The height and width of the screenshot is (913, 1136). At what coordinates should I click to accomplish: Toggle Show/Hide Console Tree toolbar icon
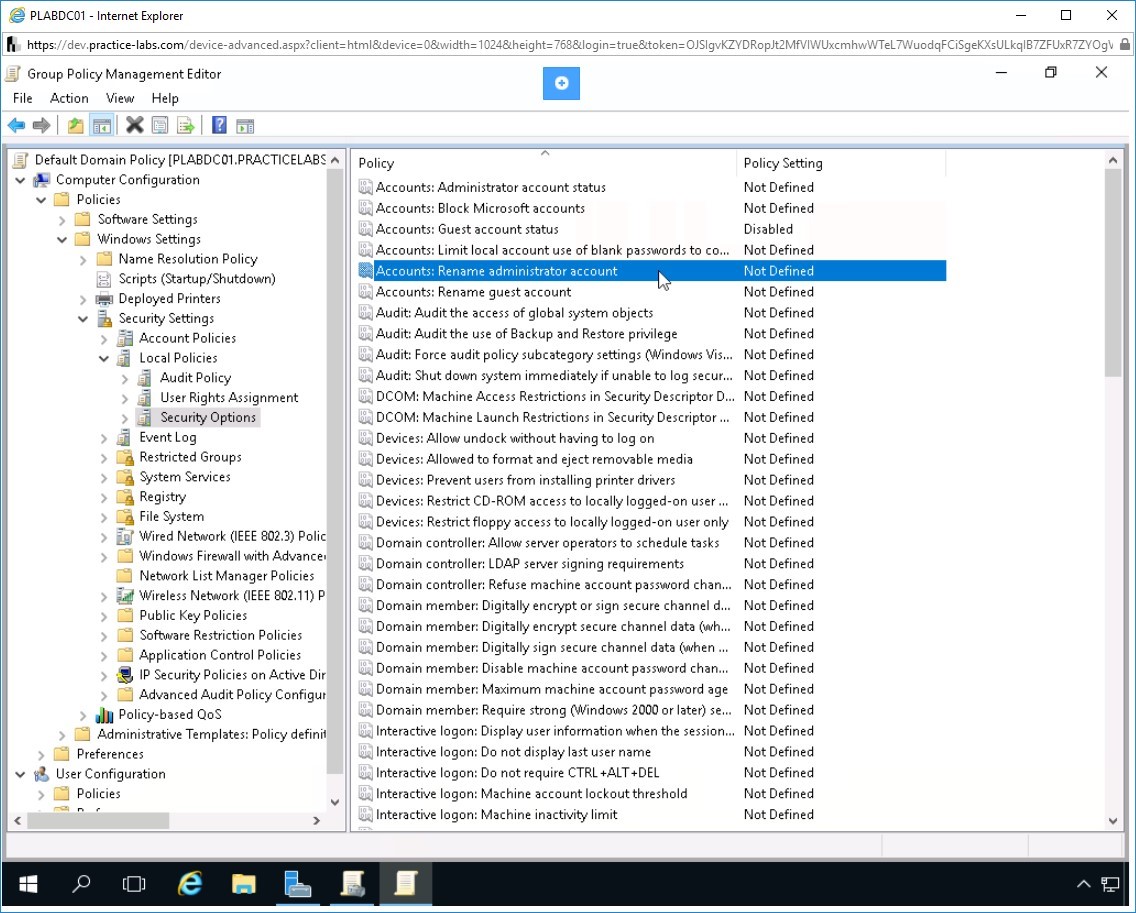point(101,125)
